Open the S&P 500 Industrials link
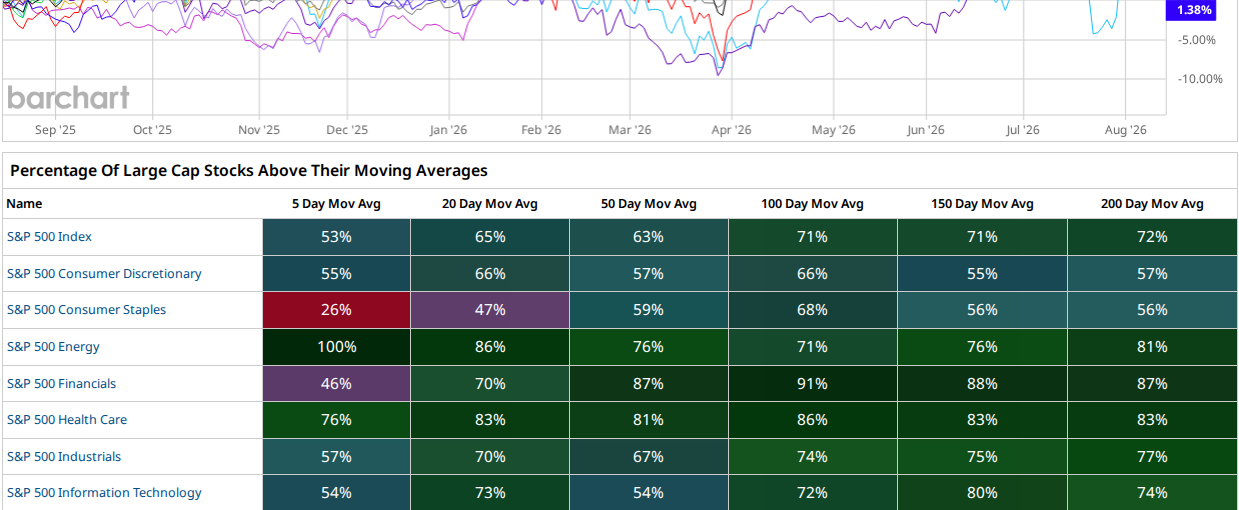 click(x=64, y=457)
